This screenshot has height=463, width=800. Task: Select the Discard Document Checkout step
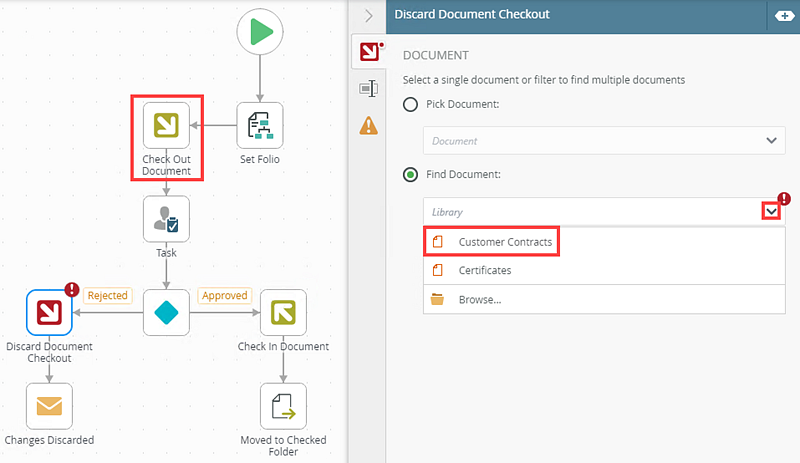coord(50,313)
